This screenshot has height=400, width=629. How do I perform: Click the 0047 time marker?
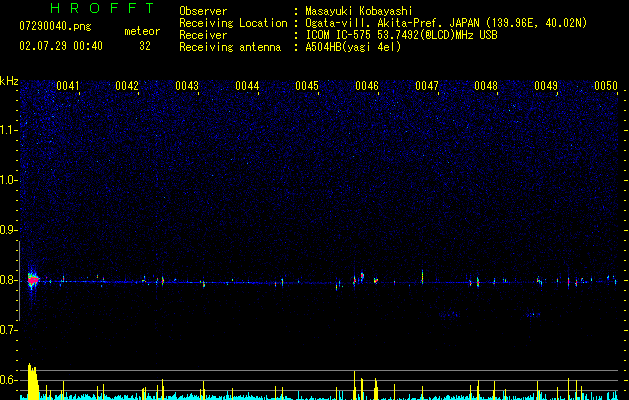[x=427, y=86]
